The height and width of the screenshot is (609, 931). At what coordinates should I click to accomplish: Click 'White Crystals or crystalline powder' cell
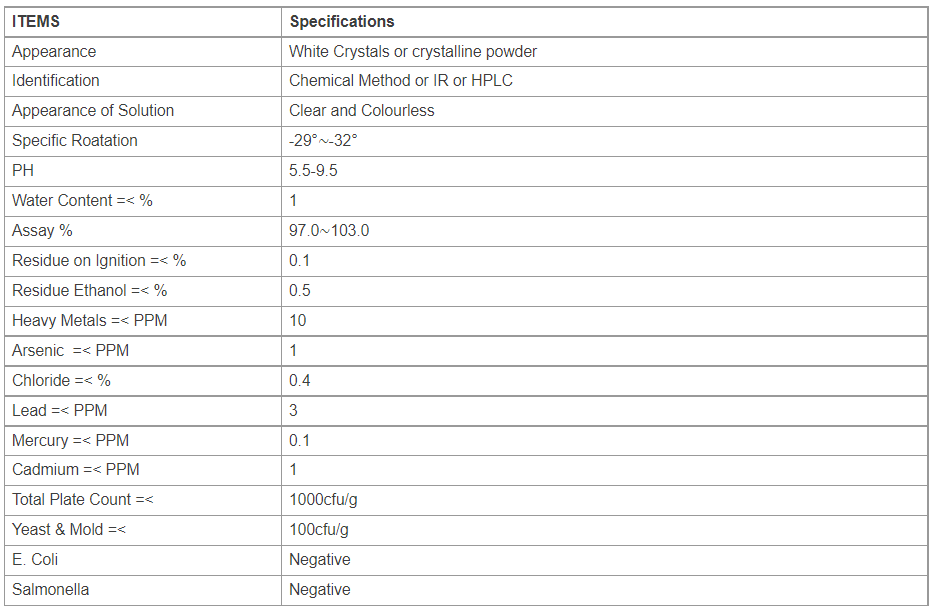coord(604,52)
